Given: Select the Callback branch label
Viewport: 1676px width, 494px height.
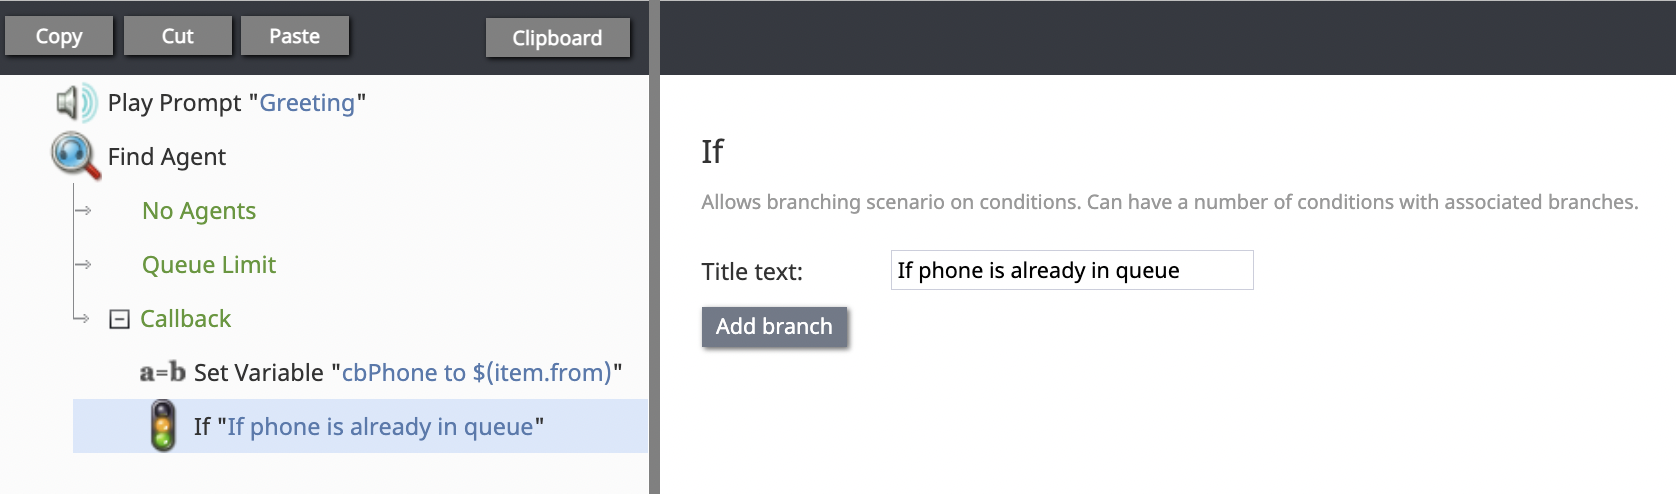Looking at the screenshot, I should 185,319.
